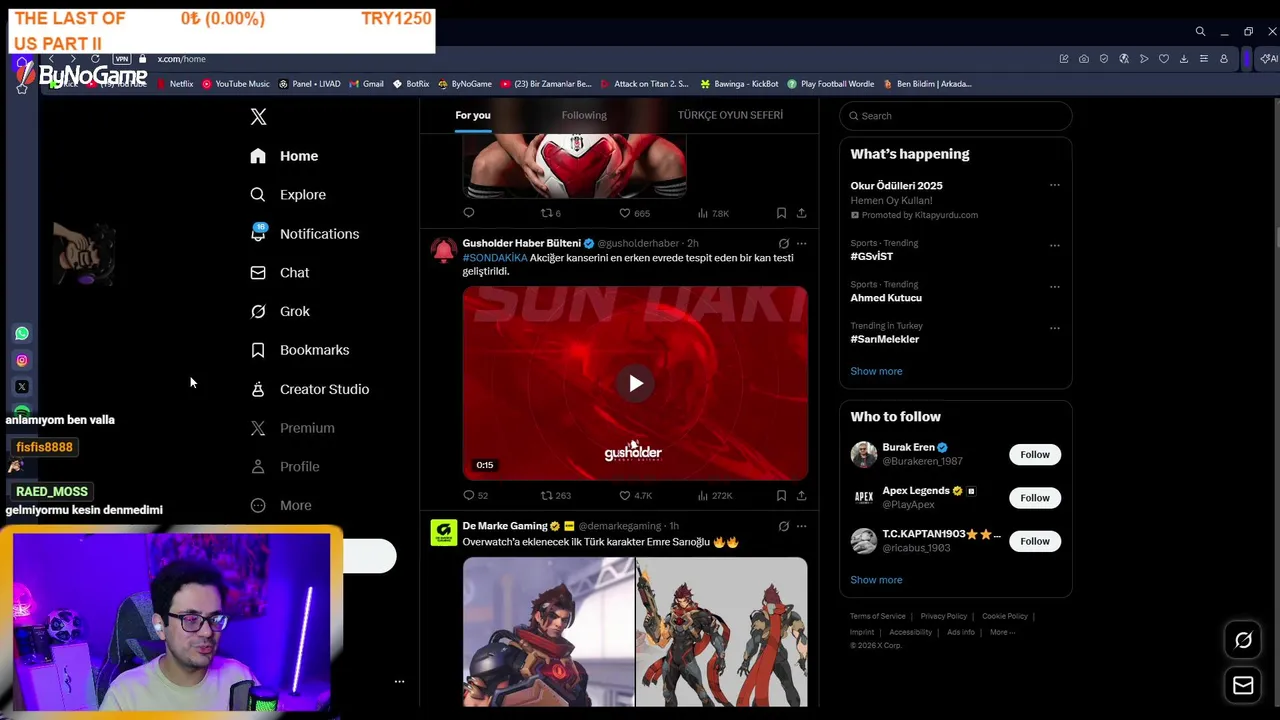Switch to the For you tab

pos(473,115)
